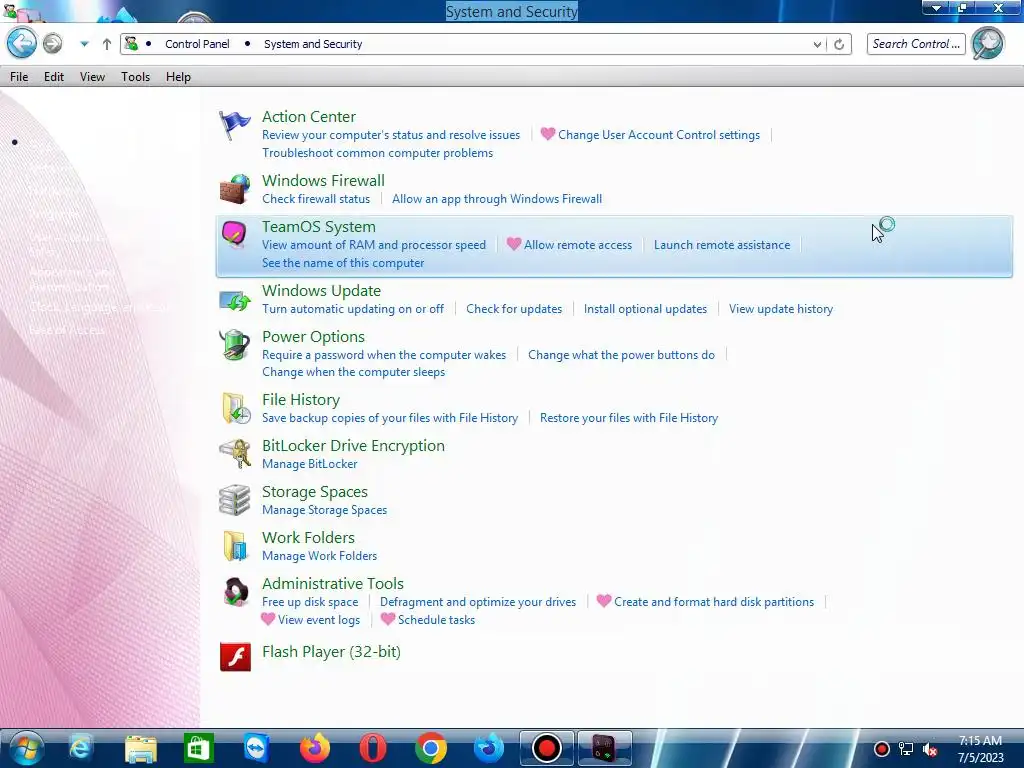Click Defragment and optimize your drives
Screen dimensions: 1024x768
pyautogui.click(x=478, y=602)
